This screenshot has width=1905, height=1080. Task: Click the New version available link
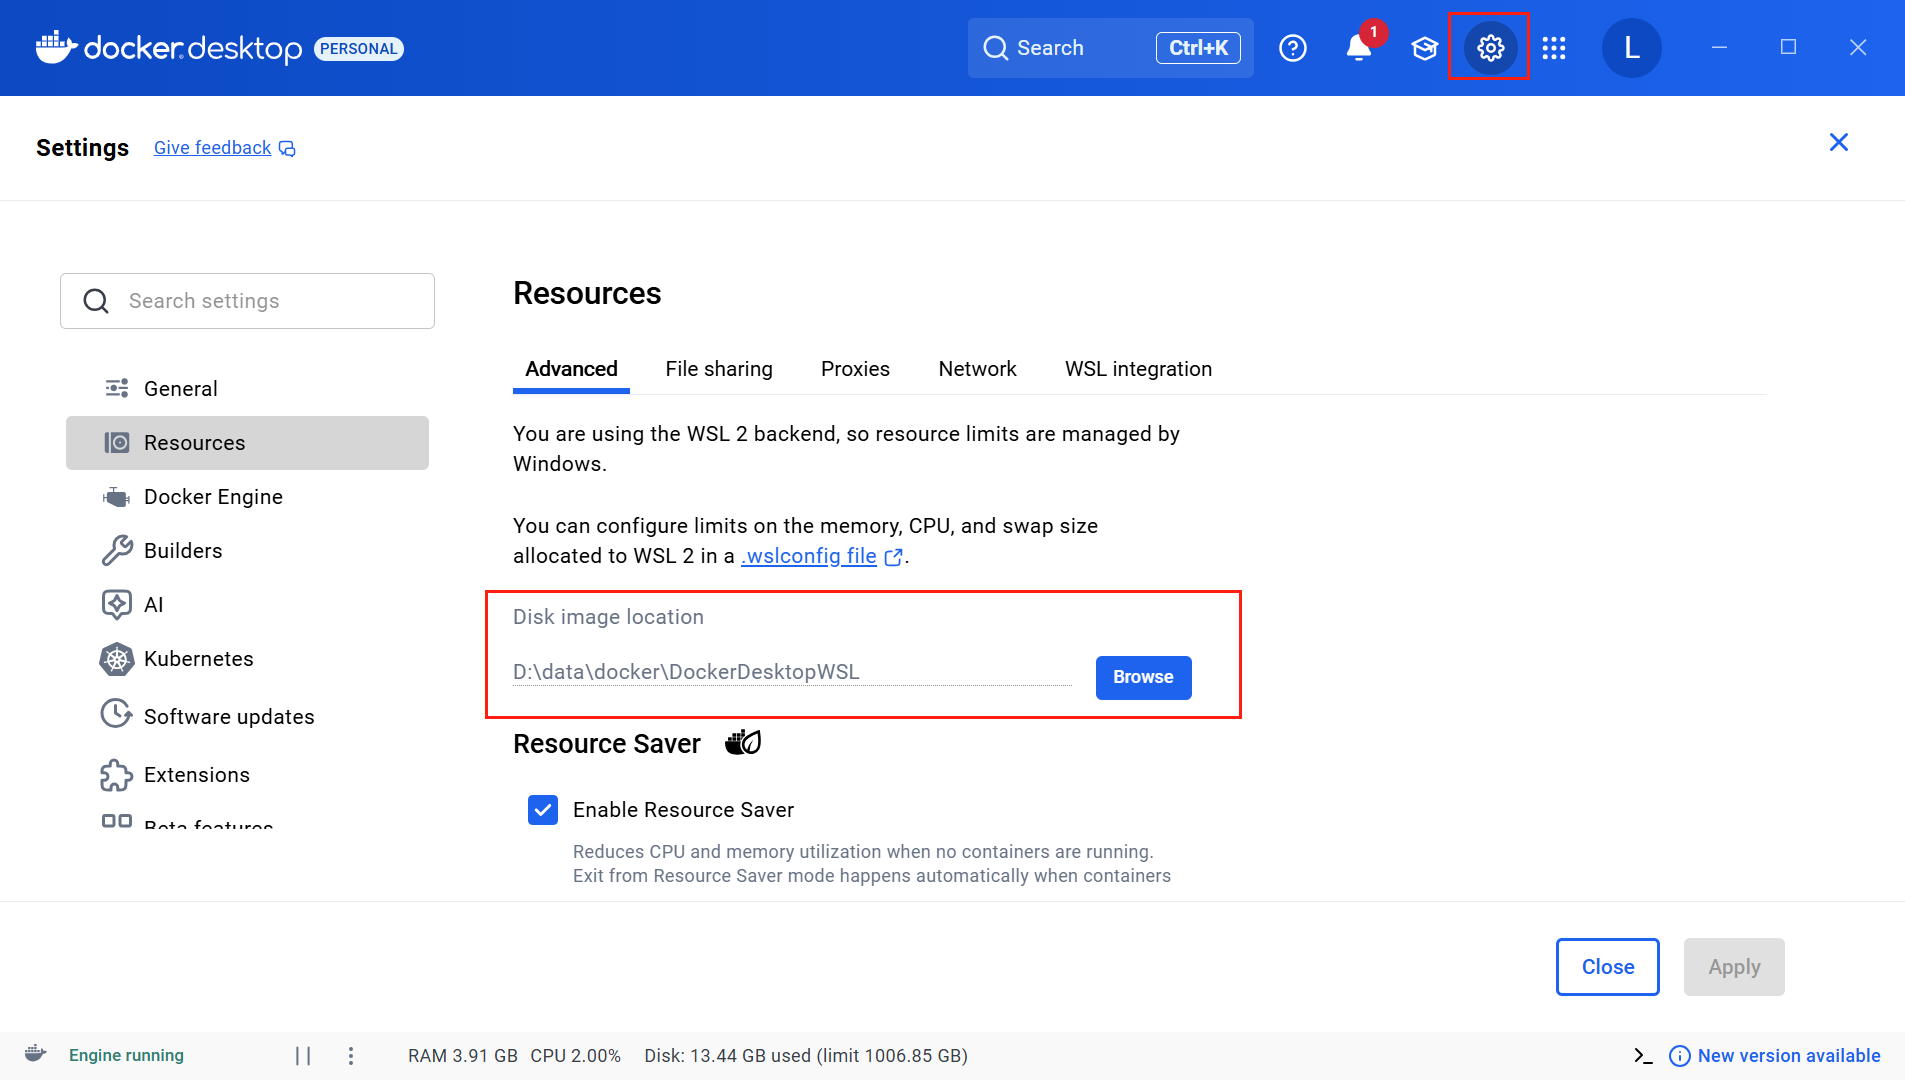[1789, 1056]
